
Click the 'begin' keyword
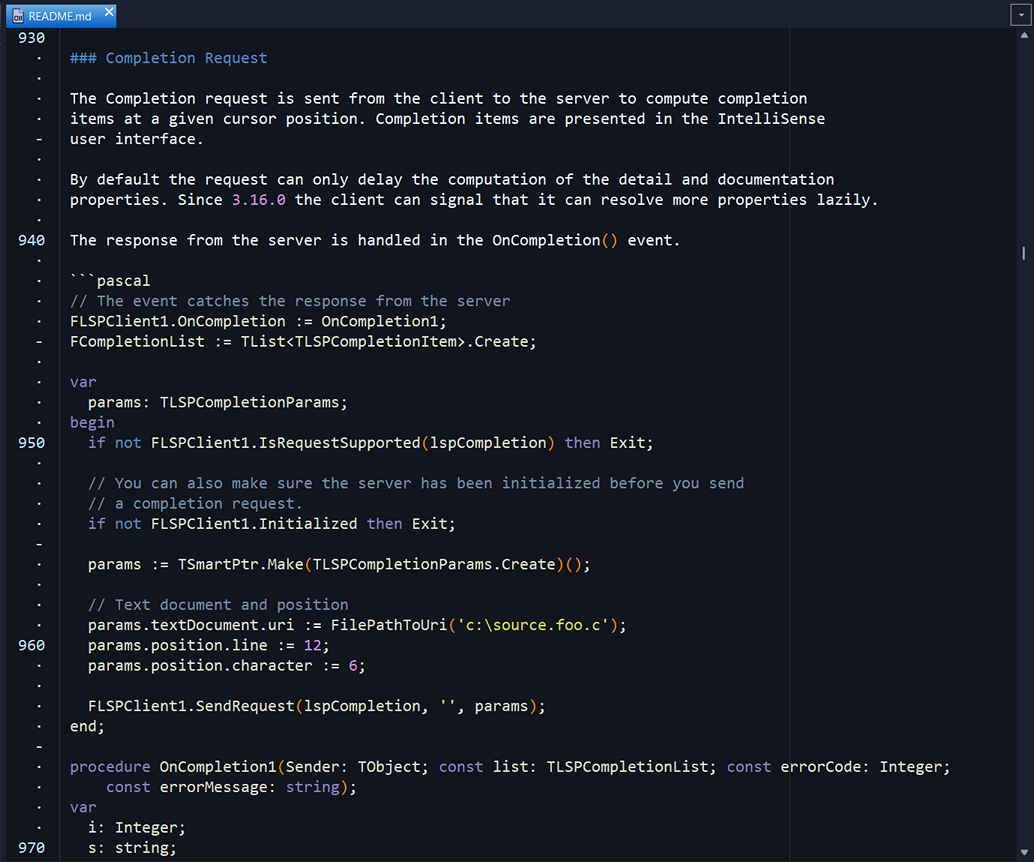click(92, 423)
